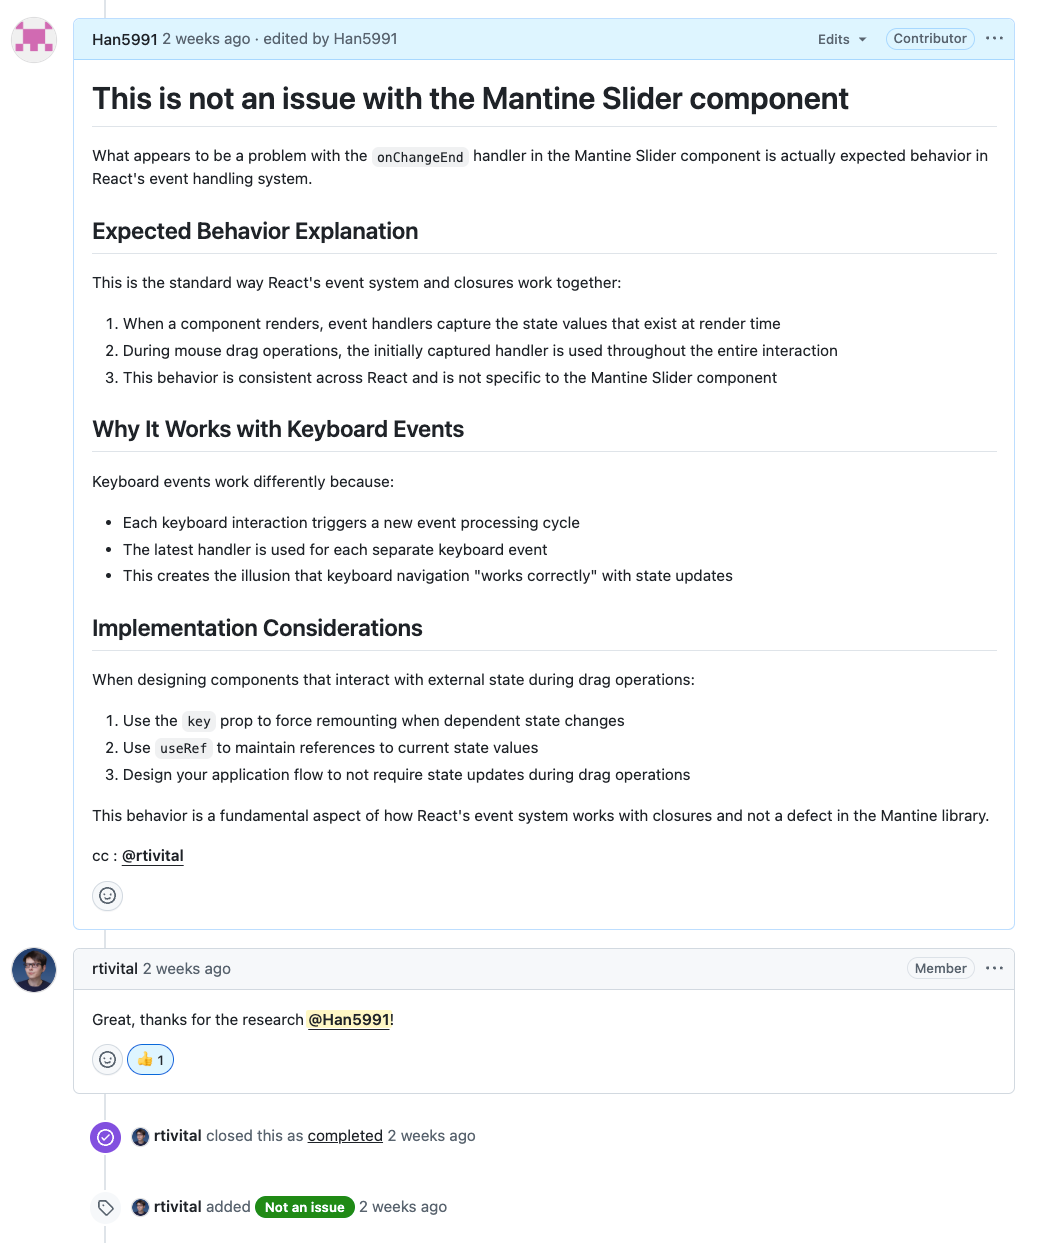Click the Member badge on rtivital's comment
Screen dimensions: 1059x1243
point(940,968)
